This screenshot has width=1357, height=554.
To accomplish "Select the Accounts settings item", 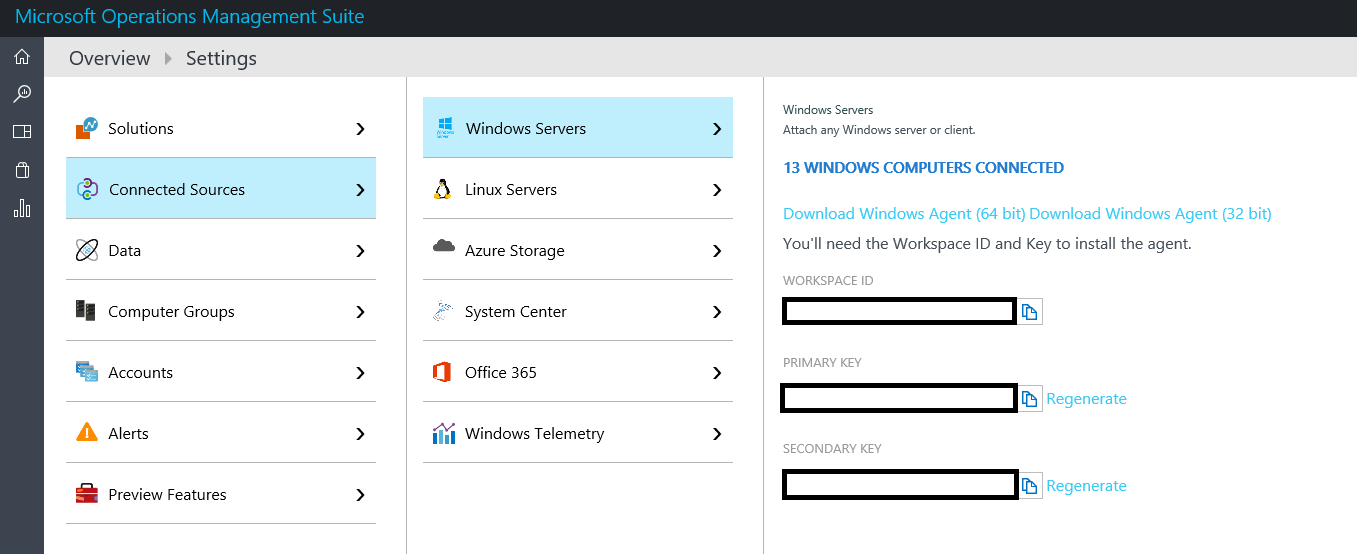I will click(x=221, y=372).
